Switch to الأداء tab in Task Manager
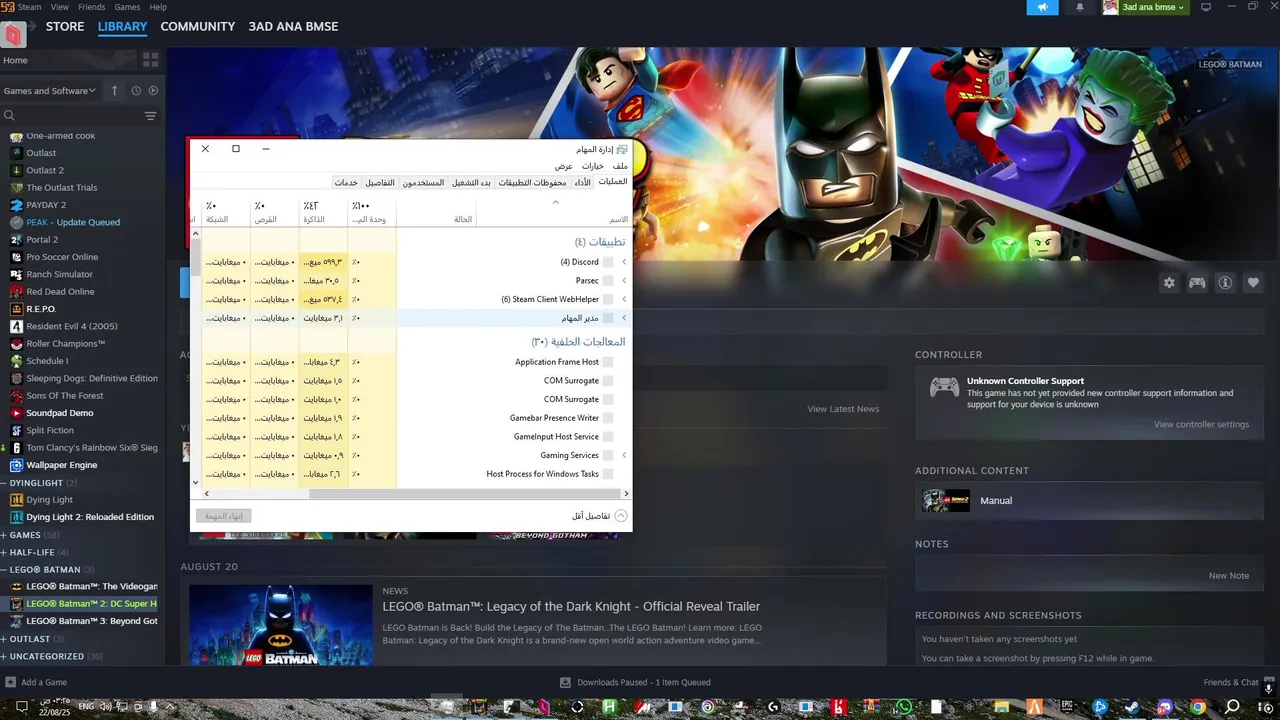1280x720 pixels. pyautogui.click(x=582, y=182)
